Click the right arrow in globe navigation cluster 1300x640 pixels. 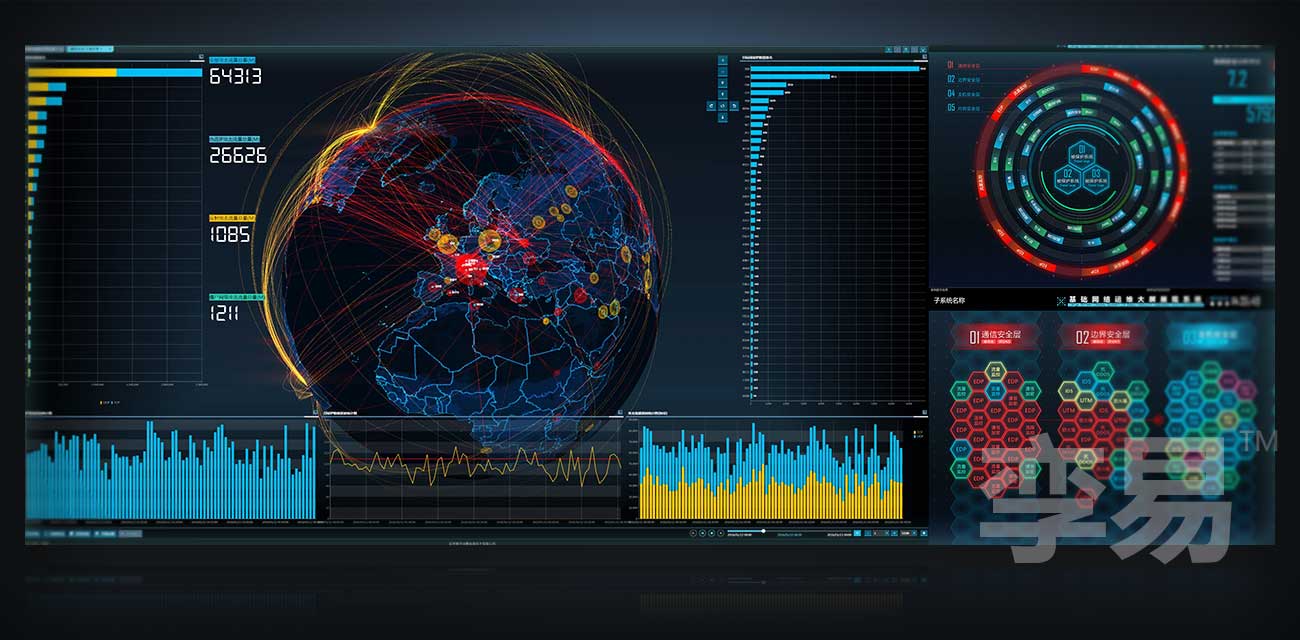click(735, 104)
